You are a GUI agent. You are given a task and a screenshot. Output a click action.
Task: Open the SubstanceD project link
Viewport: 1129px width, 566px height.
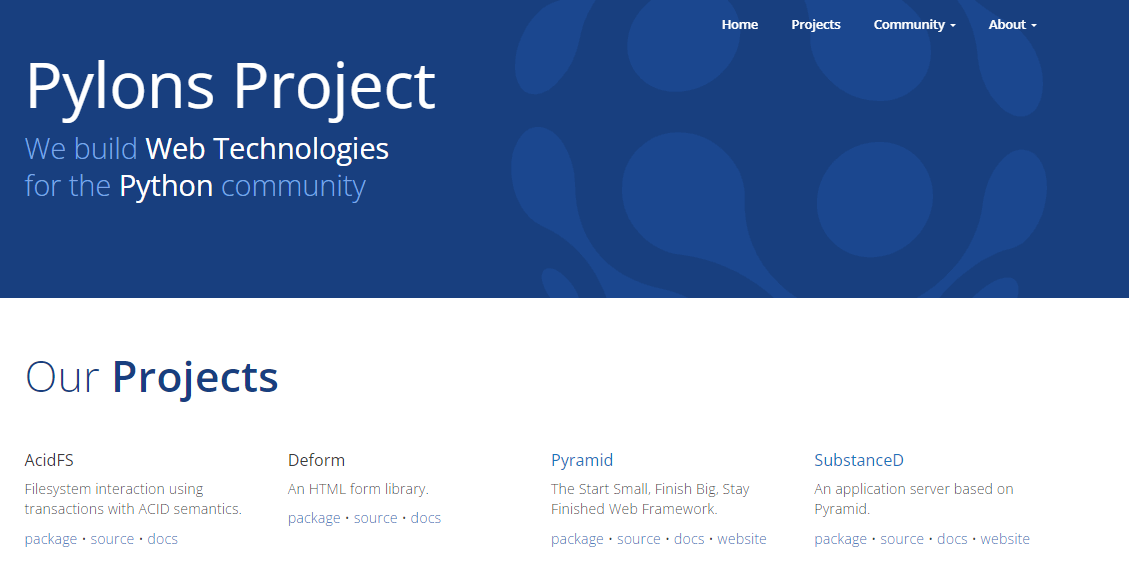(x=858, y=460)
